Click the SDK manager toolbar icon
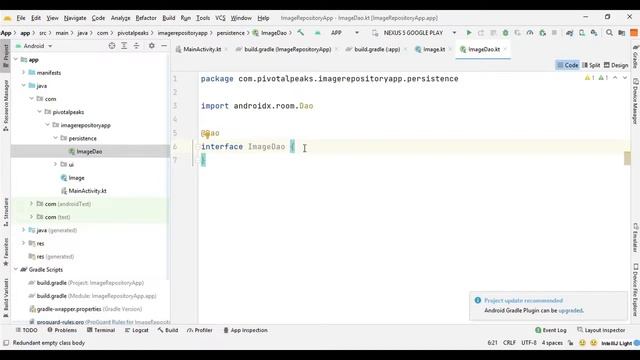Image resolution: width=640 pixels, height=360 pixels. click(594, 33)
